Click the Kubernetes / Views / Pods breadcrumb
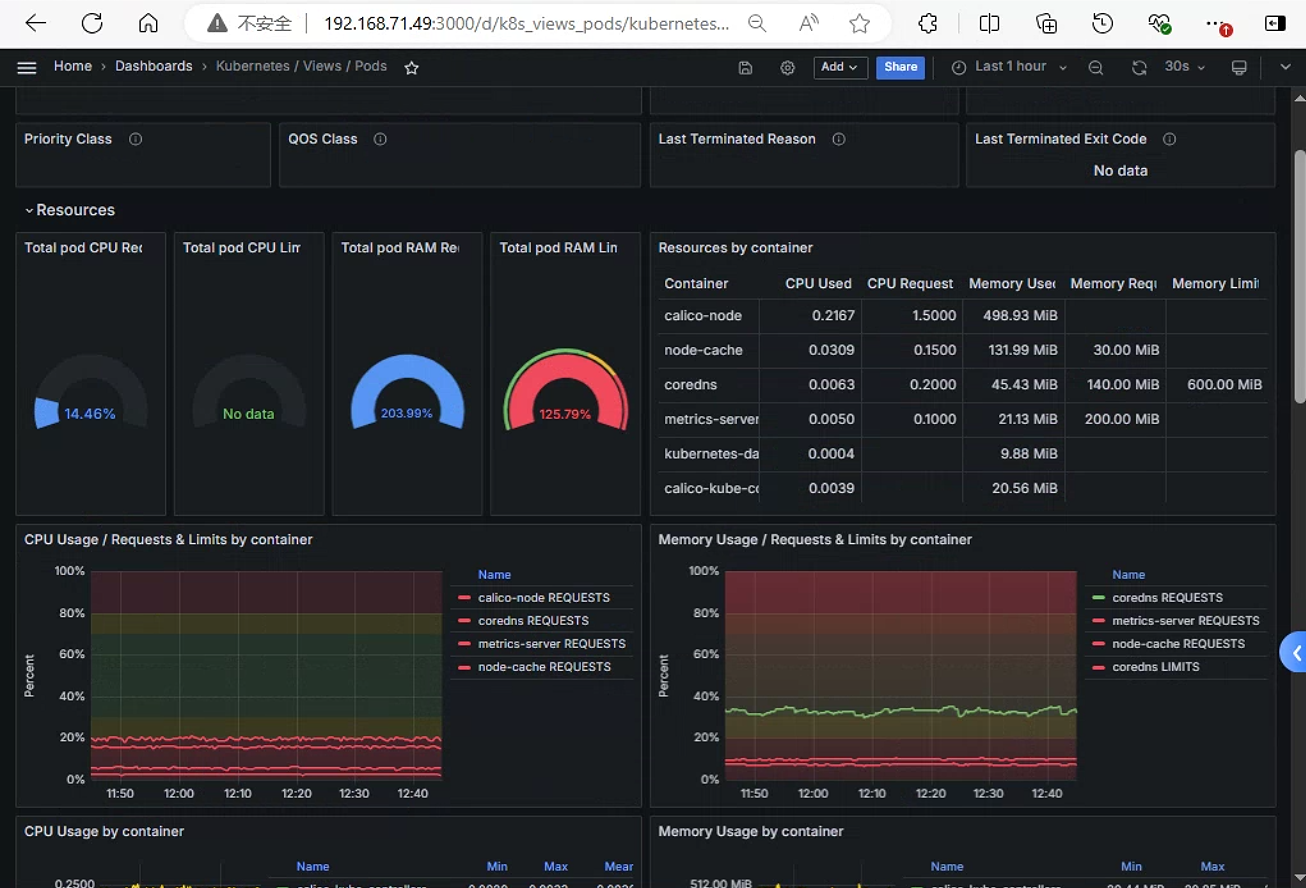Viewport: 1306px width, 888px height. (301, 66)
